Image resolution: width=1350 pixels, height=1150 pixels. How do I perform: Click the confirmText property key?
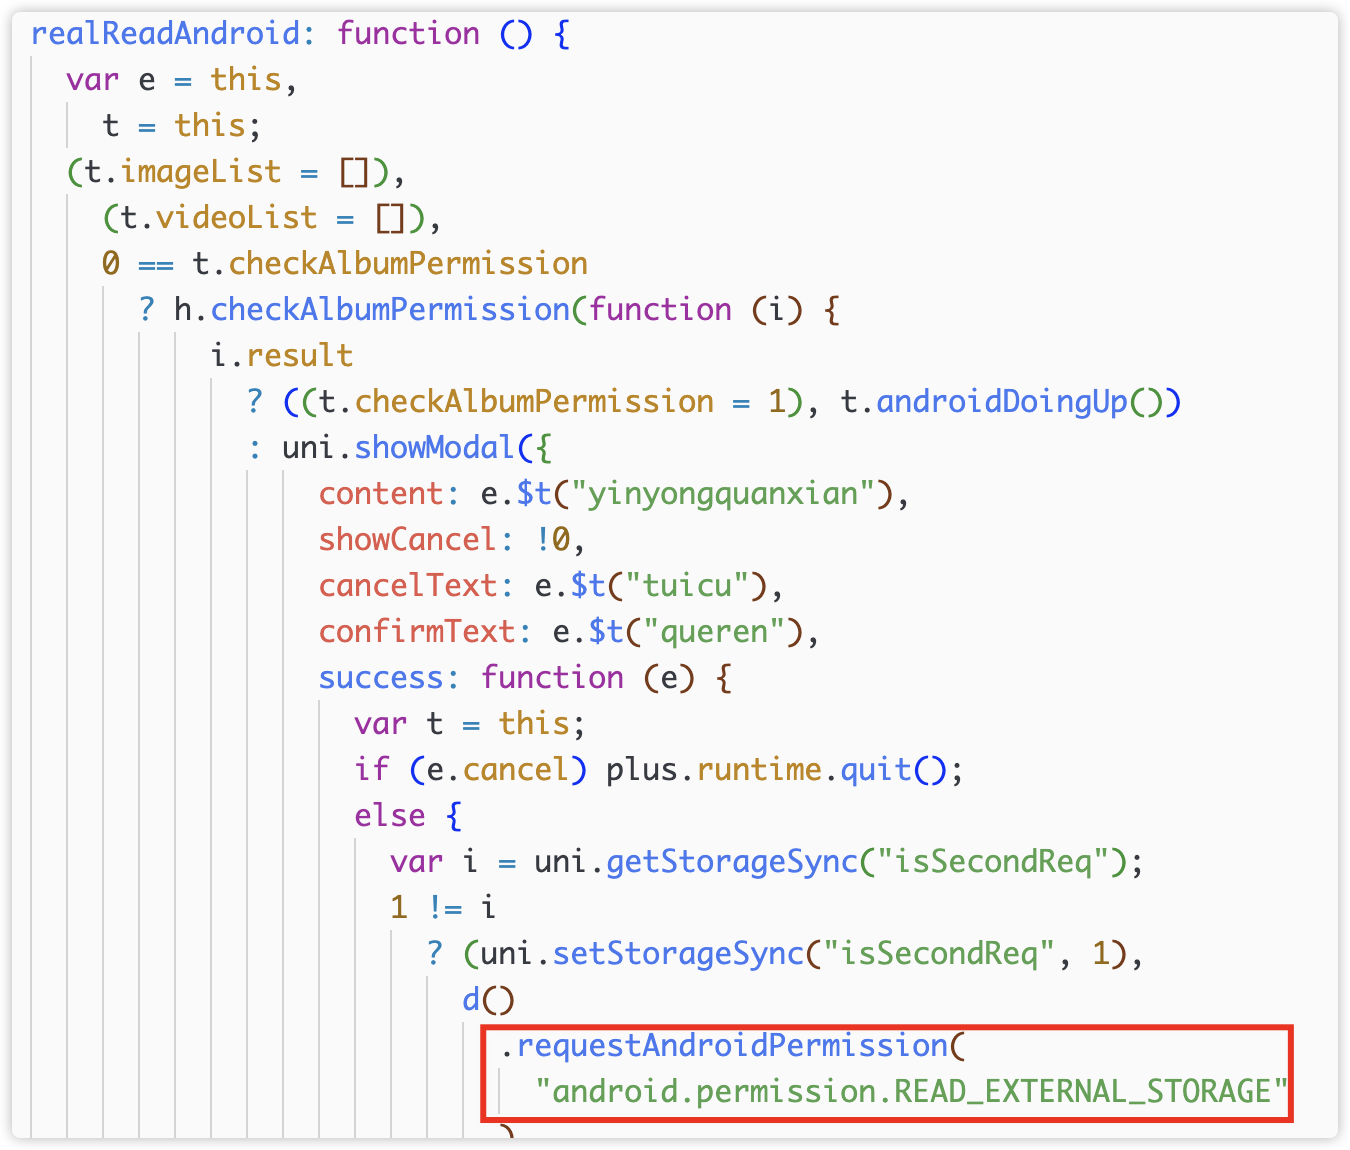(416, 632)
